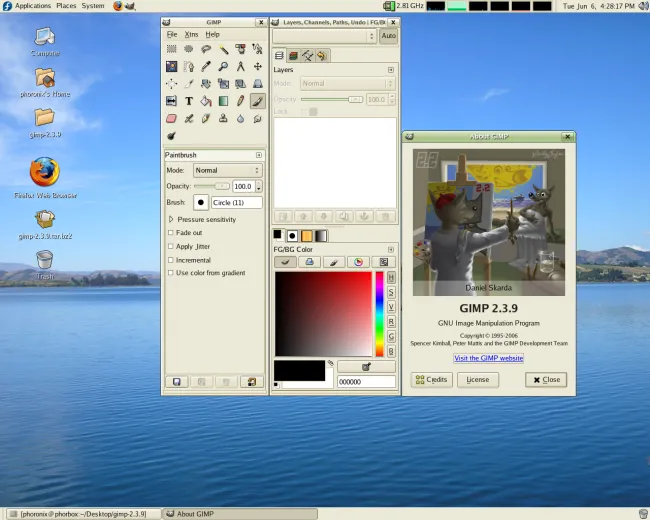Select the Text tool
Image resolution: width=650 pixels, height=520 pixels.
coord(189,101)
